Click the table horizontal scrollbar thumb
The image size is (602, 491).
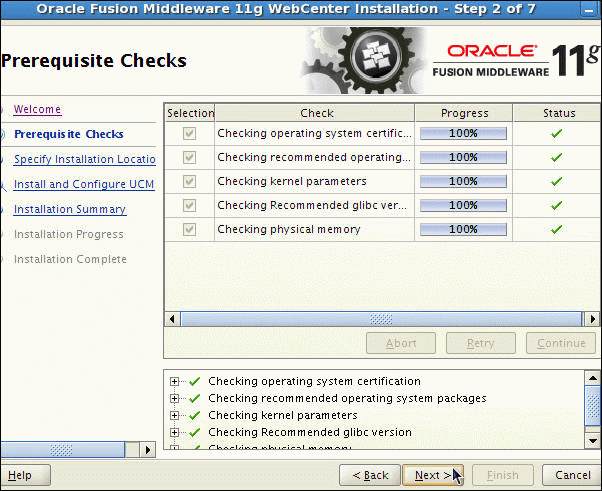381,319
